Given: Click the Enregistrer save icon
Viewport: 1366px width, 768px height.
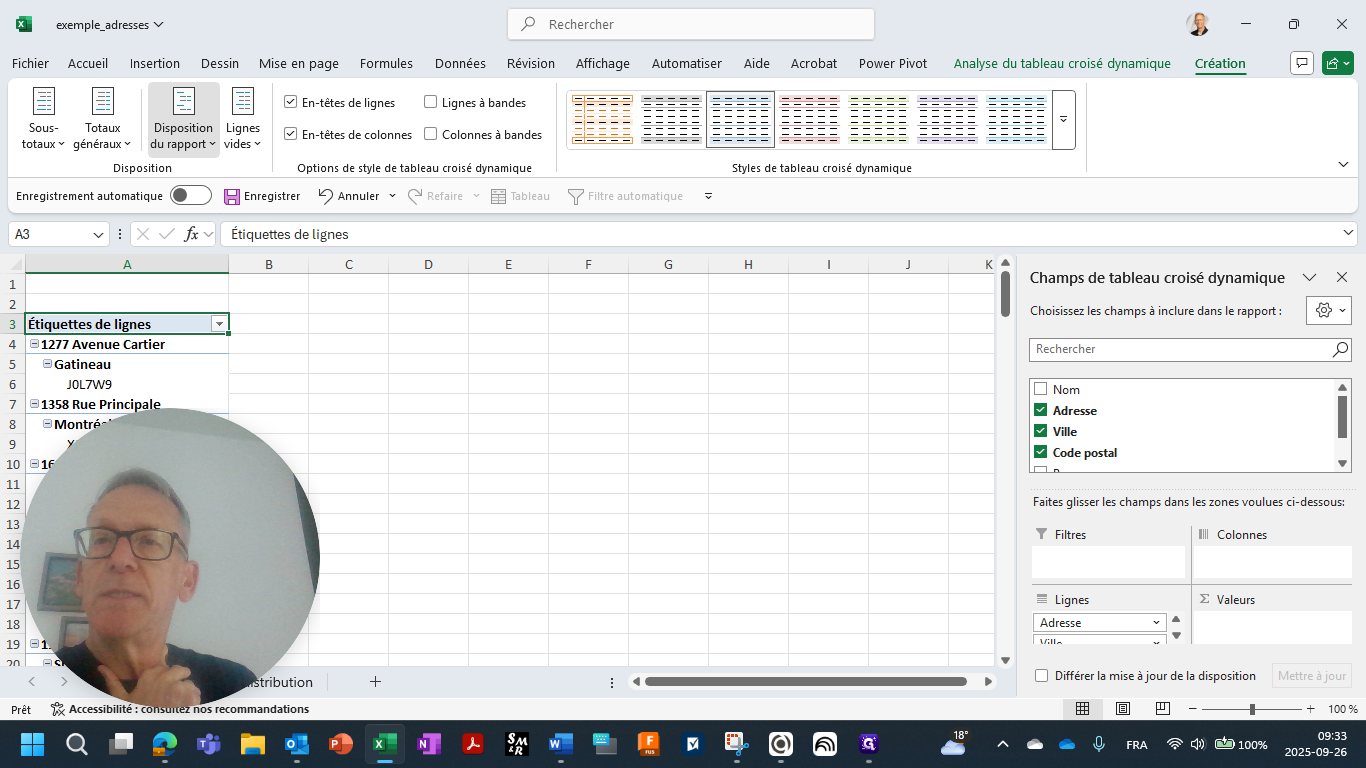Looking at the screenshot, I should click(x=232, y=197).
